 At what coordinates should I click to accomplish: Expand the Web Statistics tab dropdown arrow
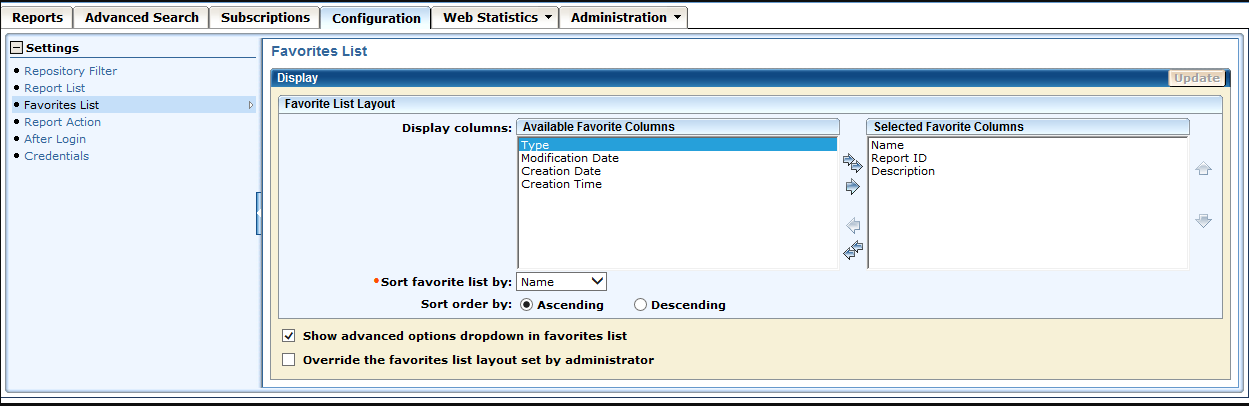pyautogui.click(x=548, y=18)
